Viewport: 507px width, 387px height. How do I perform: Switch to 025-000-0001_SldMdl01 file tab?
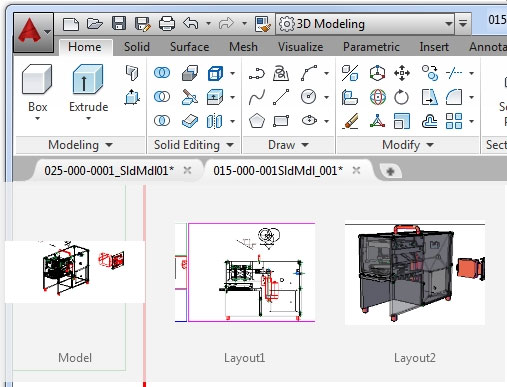click(109, 171)
